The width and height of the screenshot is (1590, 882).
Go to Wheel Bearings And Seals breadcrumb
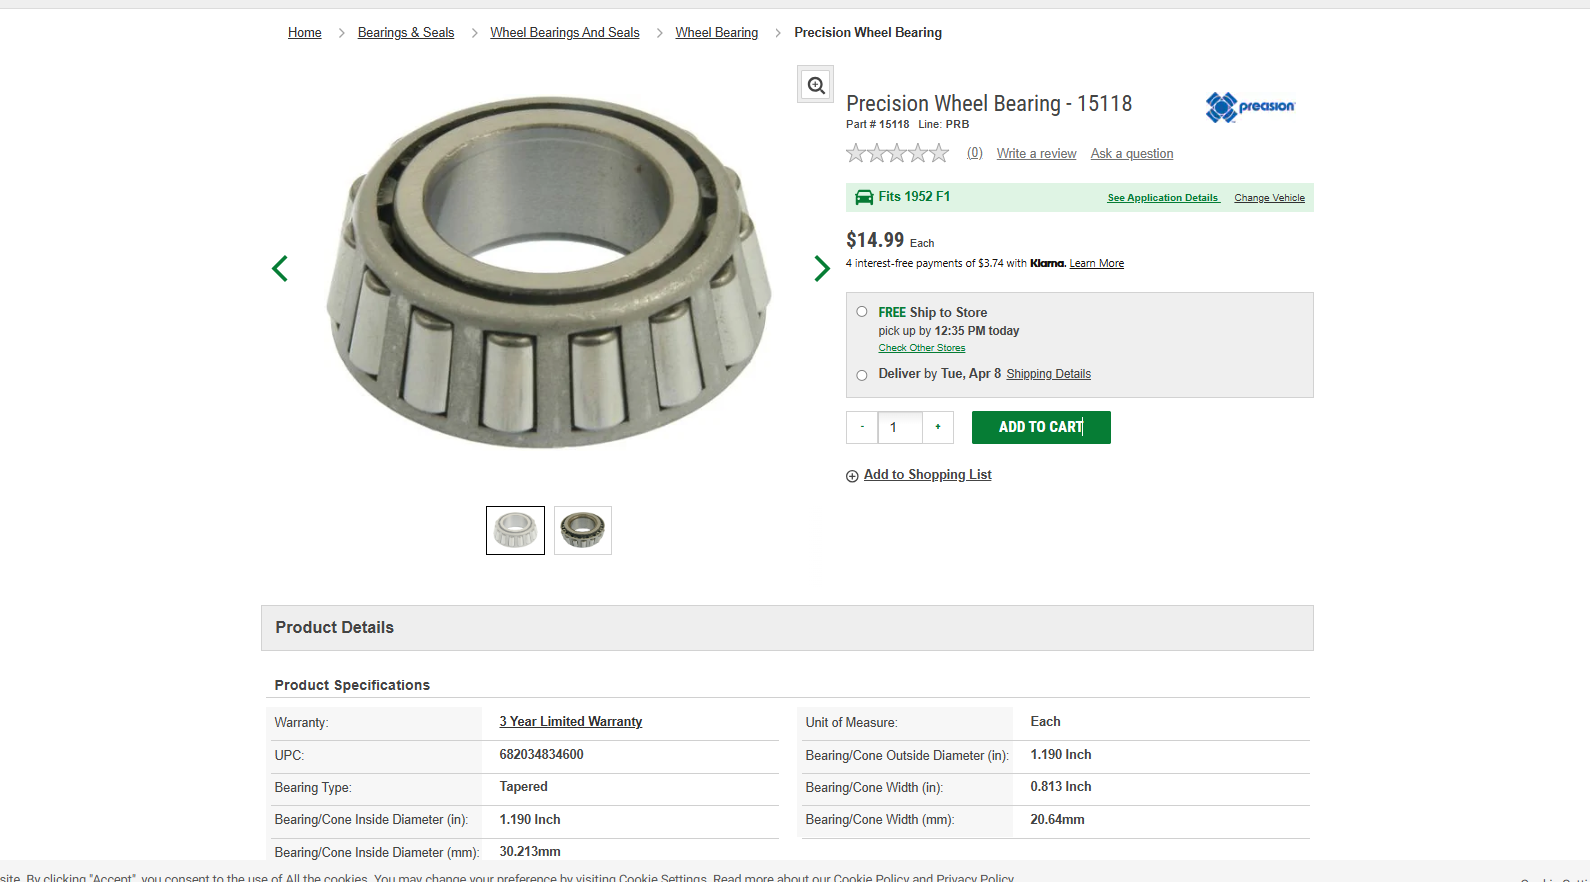pyautogui.click(x=564, y=33)
